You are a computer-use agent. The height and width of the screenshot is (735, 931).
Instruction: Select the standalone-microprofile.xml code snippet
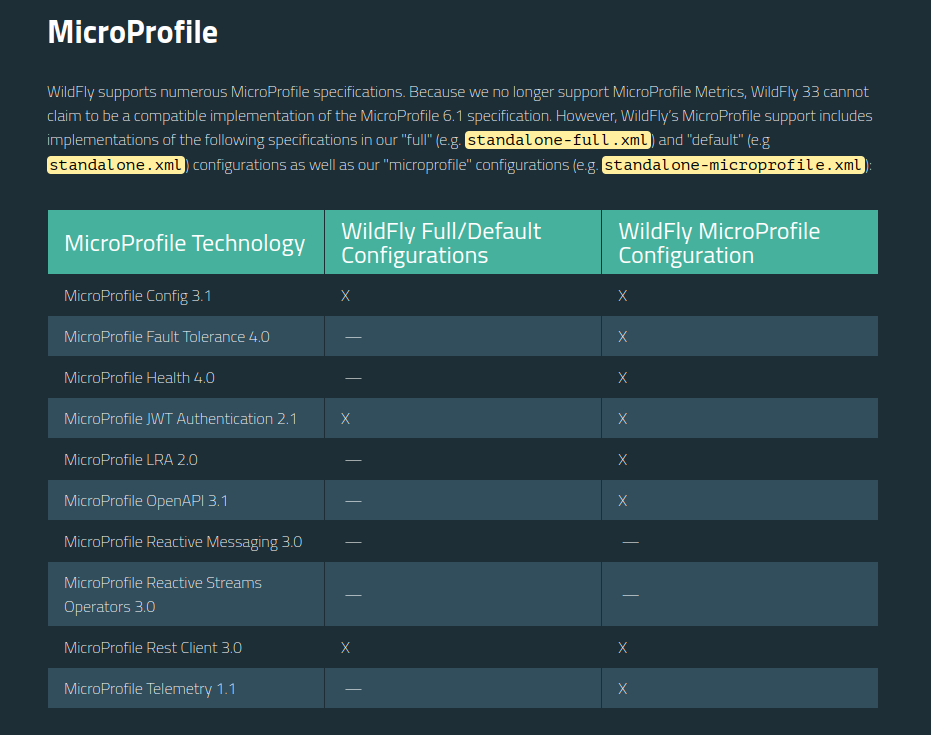732,165
